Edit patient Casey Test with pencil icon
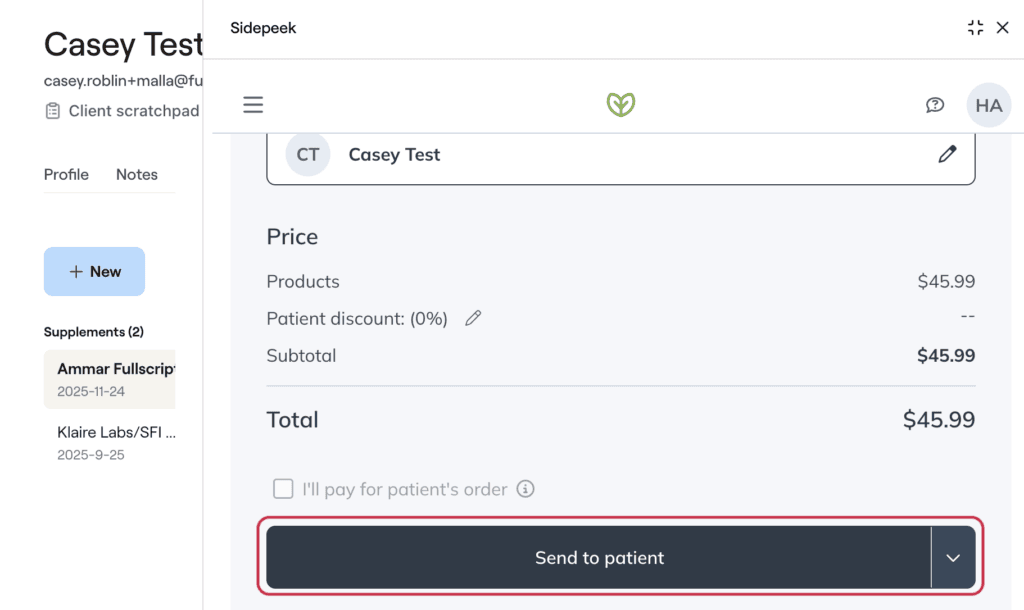The height and width of the screenshot is (610, 1024). 947,154
